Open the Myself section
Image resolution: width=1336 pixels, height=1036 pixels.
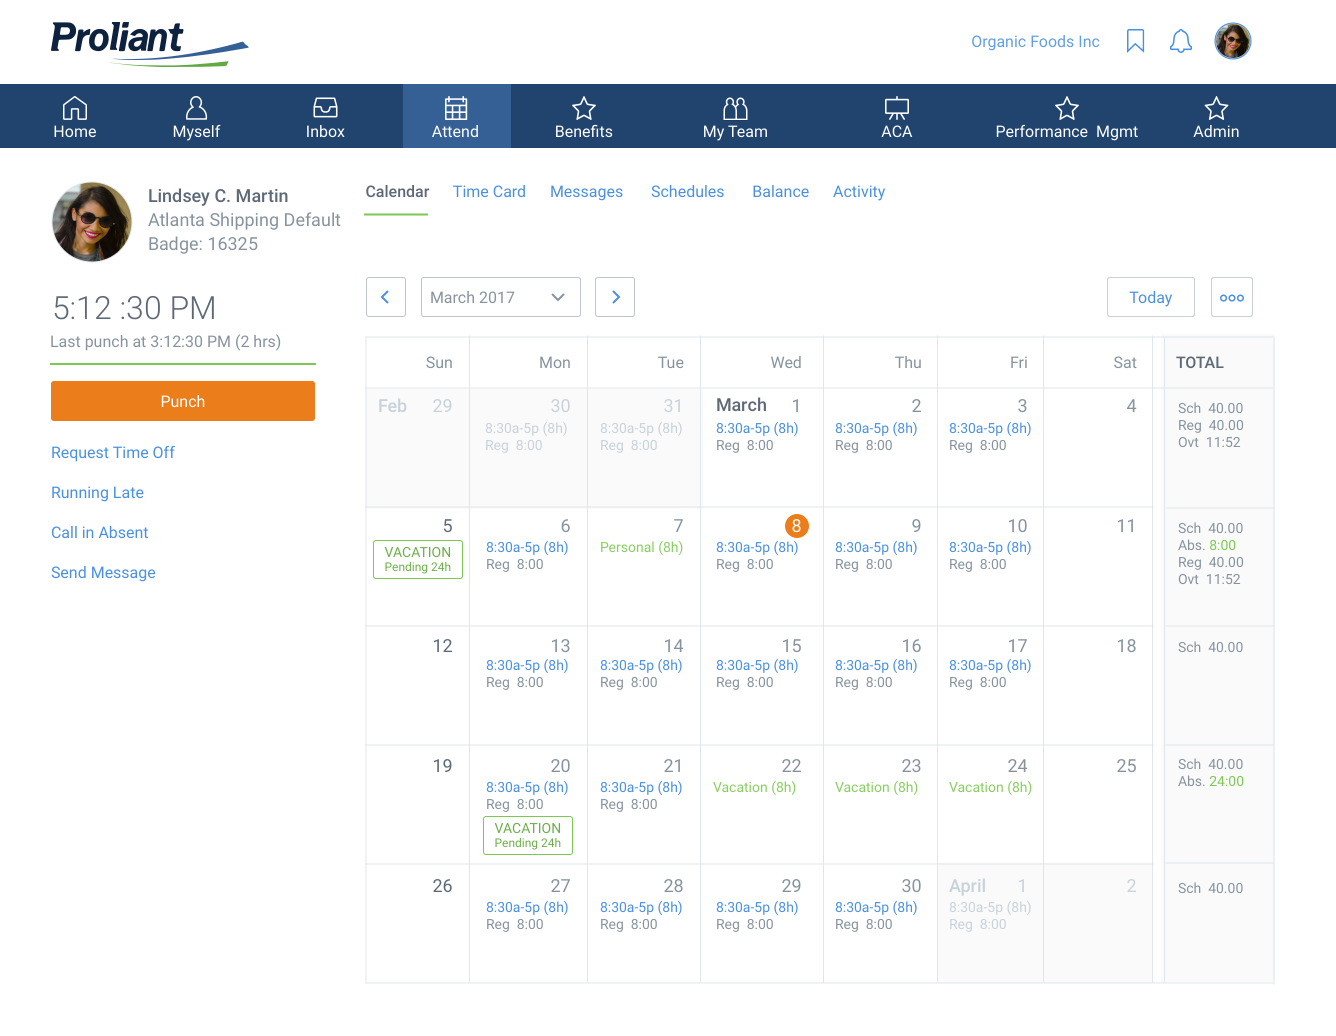coord(196,117)
